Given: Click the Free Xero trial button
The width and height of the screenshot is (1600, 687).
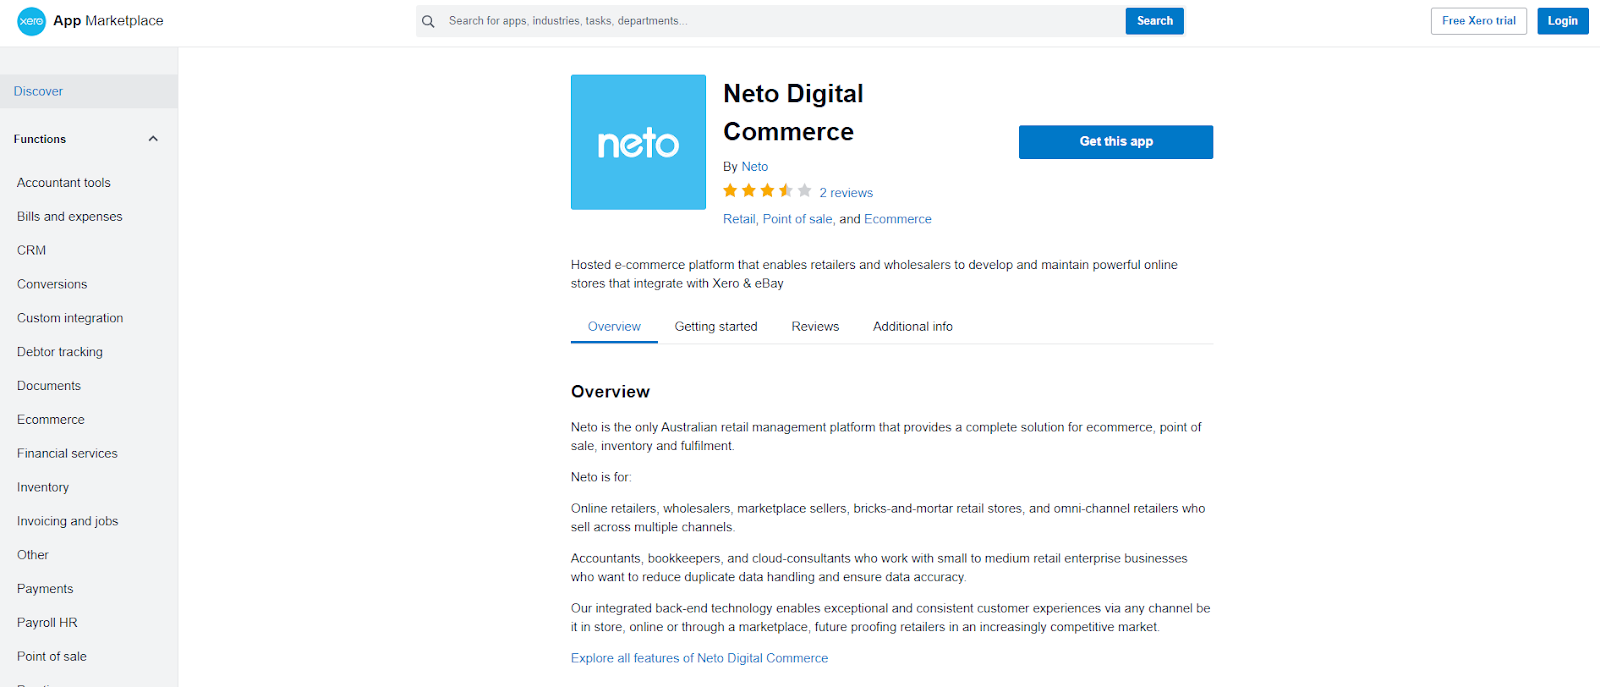Looking at the screenshot, I should point(1478,21).
